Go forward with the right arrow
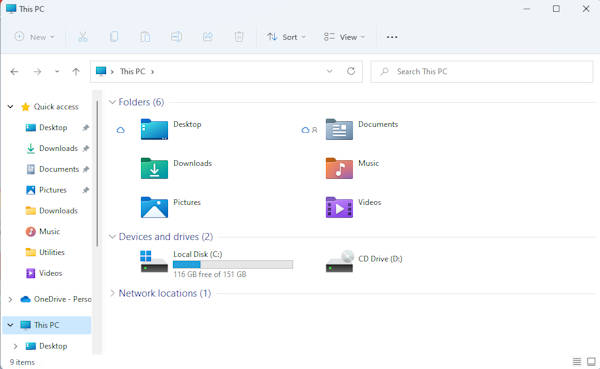This screenshot has width=600, height=369. tap(37, 72)
